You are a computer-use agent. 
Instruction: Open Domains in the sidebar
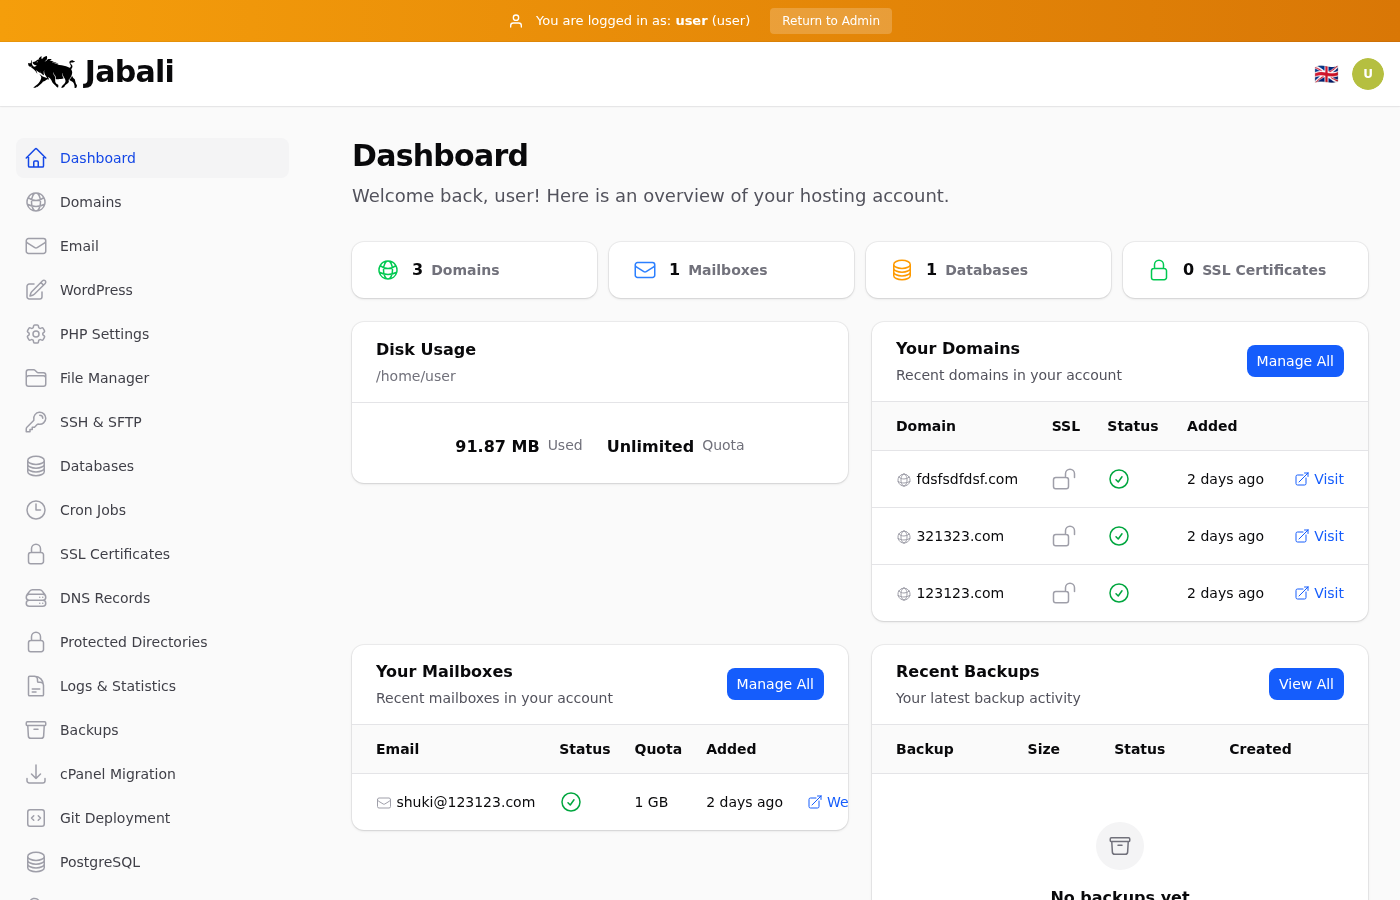click(90, 202)
